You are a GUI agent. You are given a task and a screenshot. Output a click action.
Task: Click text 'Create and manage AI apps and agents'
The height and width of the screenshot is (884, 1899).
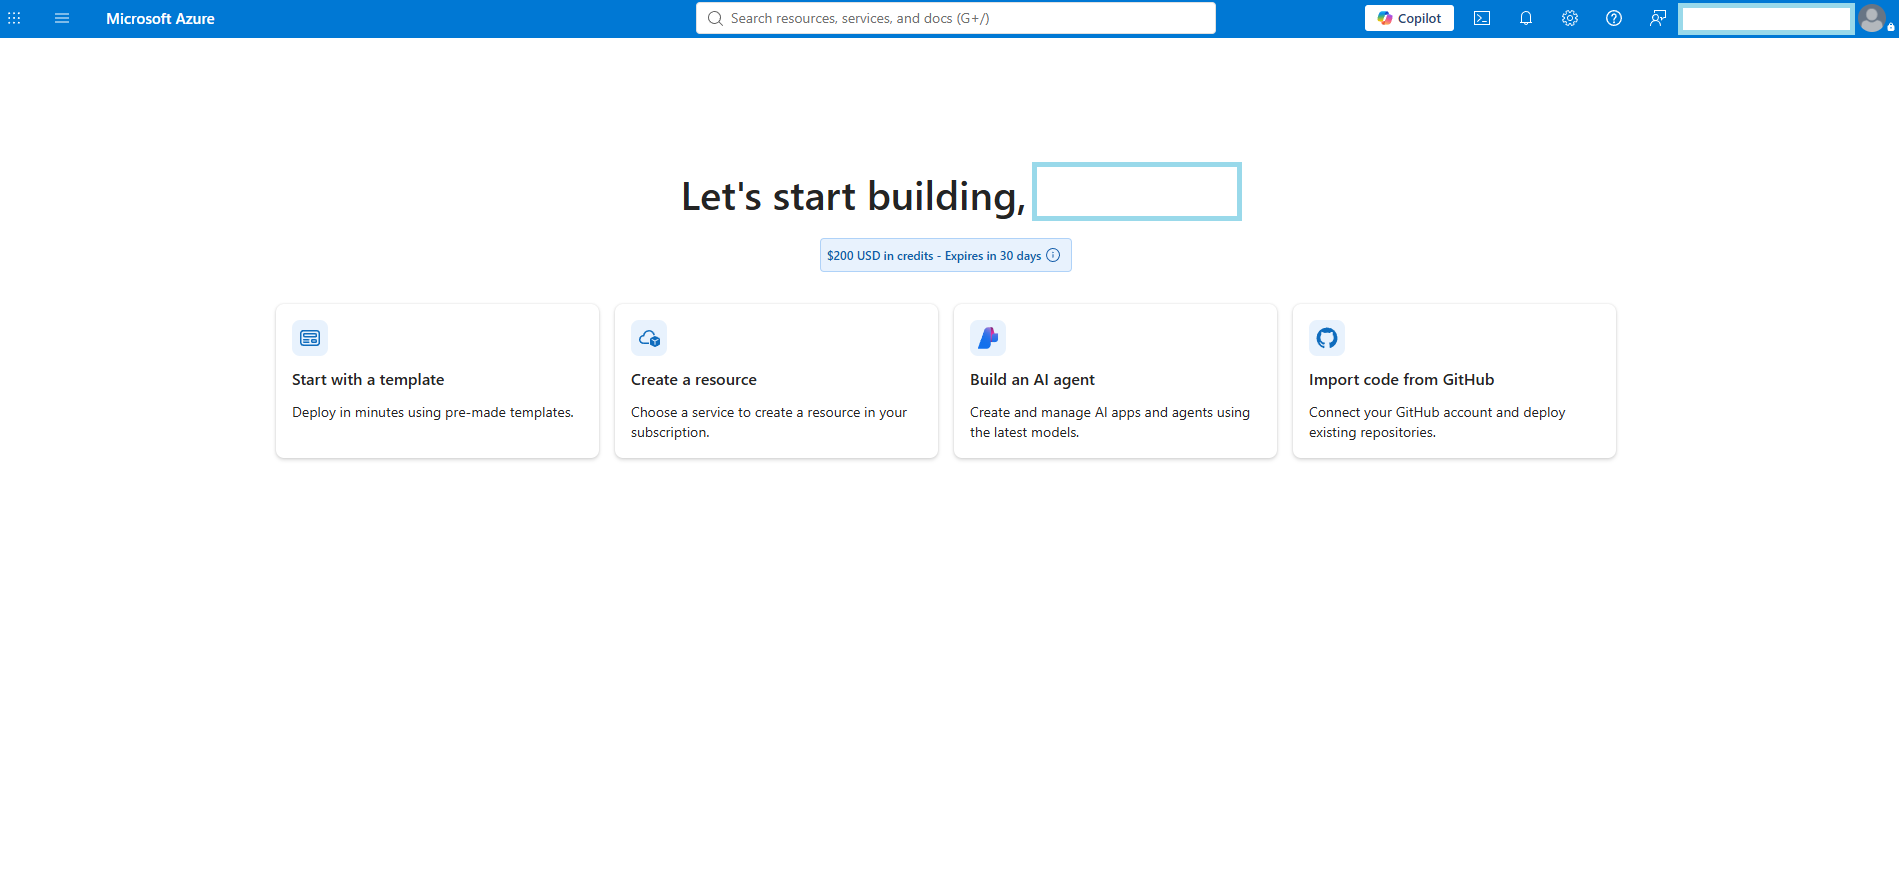(1091, 412)
